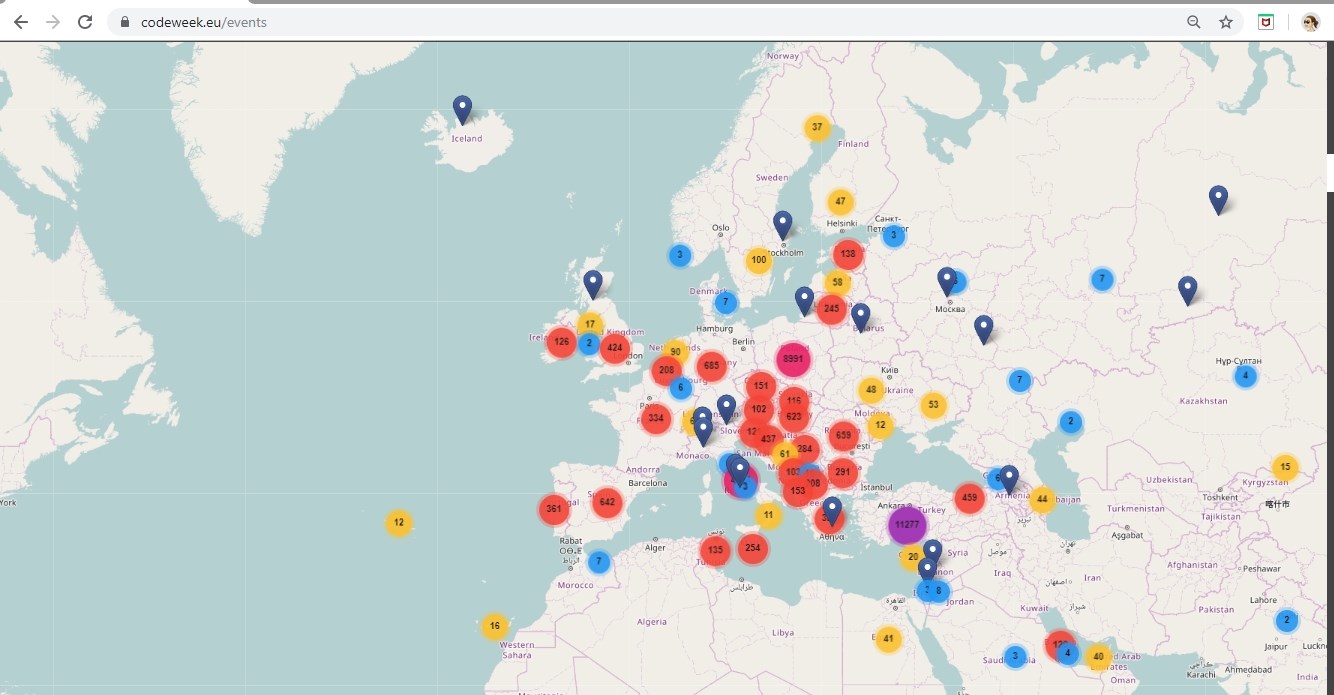1334x695 pixels.
Task: Open the red cluster labeled 153
Action: [798, 490]
